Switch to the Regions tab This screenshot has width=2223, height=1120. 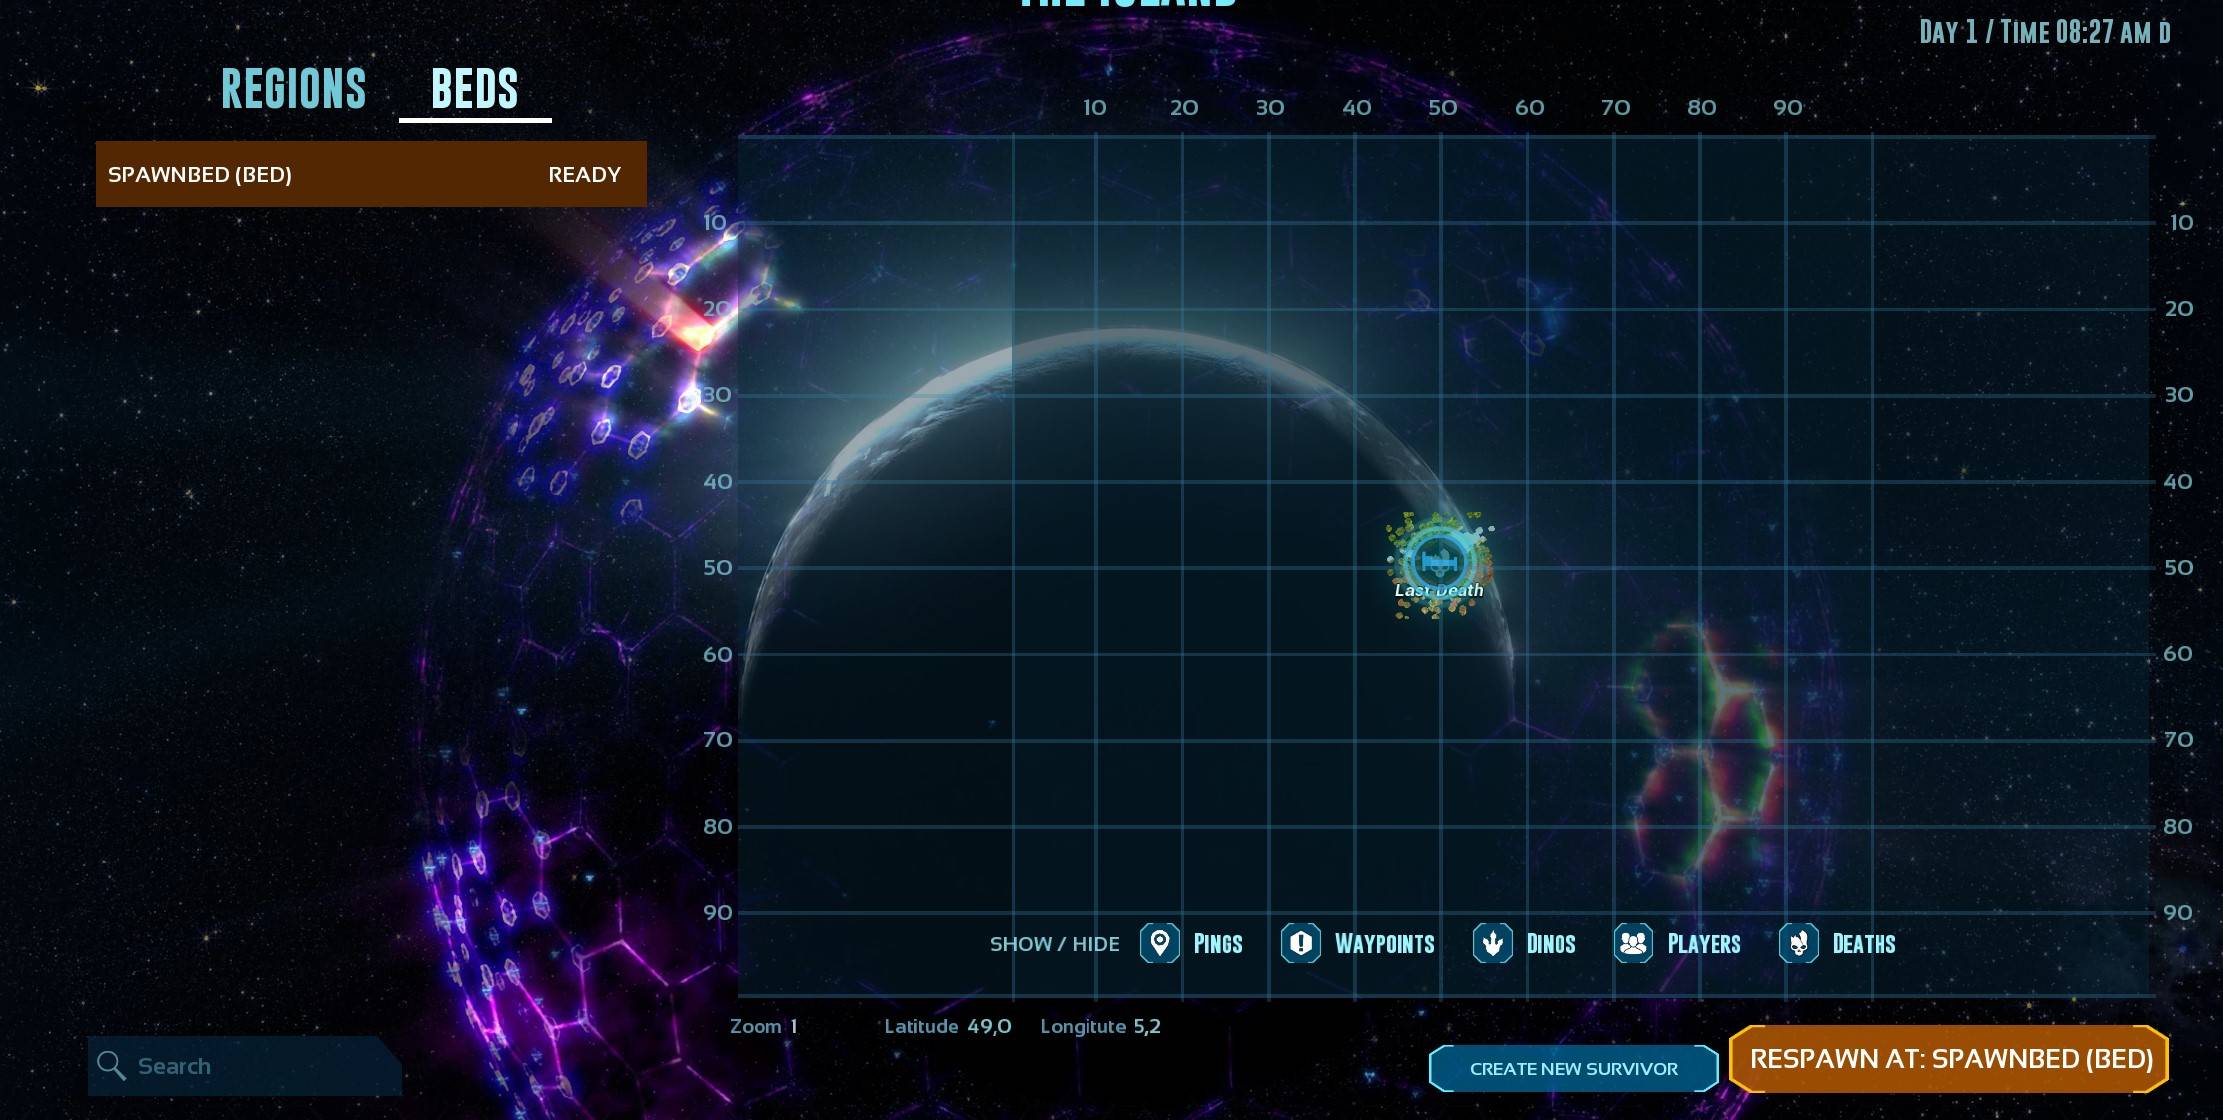tap(294, 89)
